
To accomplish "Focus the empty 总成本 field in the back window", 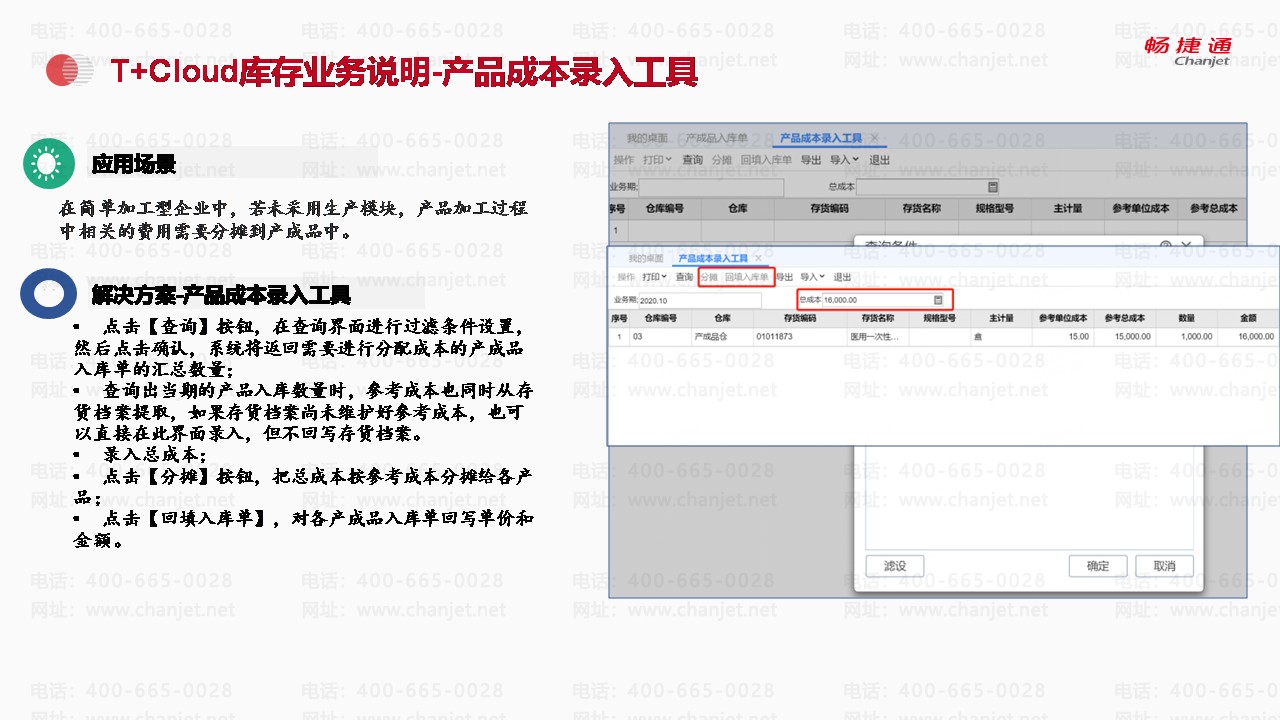I will coord(928,187).
